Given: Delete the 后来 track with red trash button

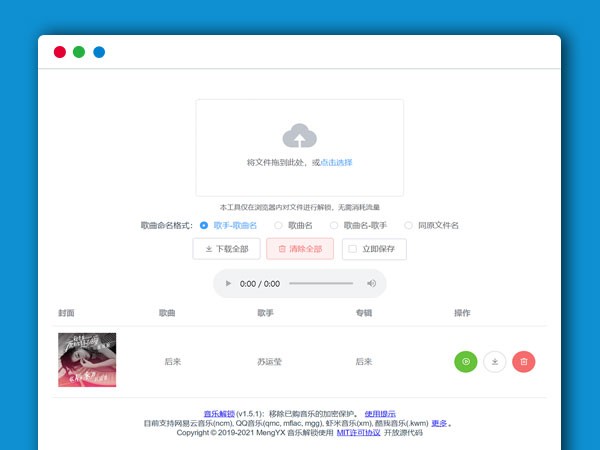Looking at the screenshot, I should [x=523, y=361].
